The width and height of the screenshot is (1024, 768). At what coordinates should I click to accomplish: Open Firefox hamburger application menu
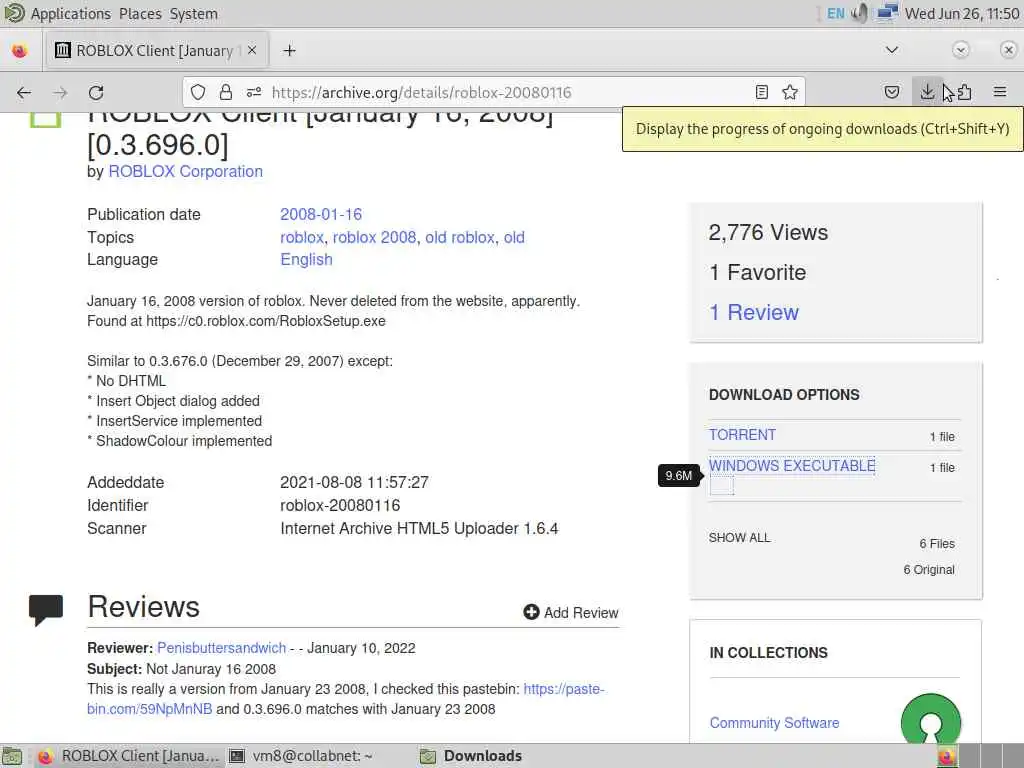(1000, 92)
